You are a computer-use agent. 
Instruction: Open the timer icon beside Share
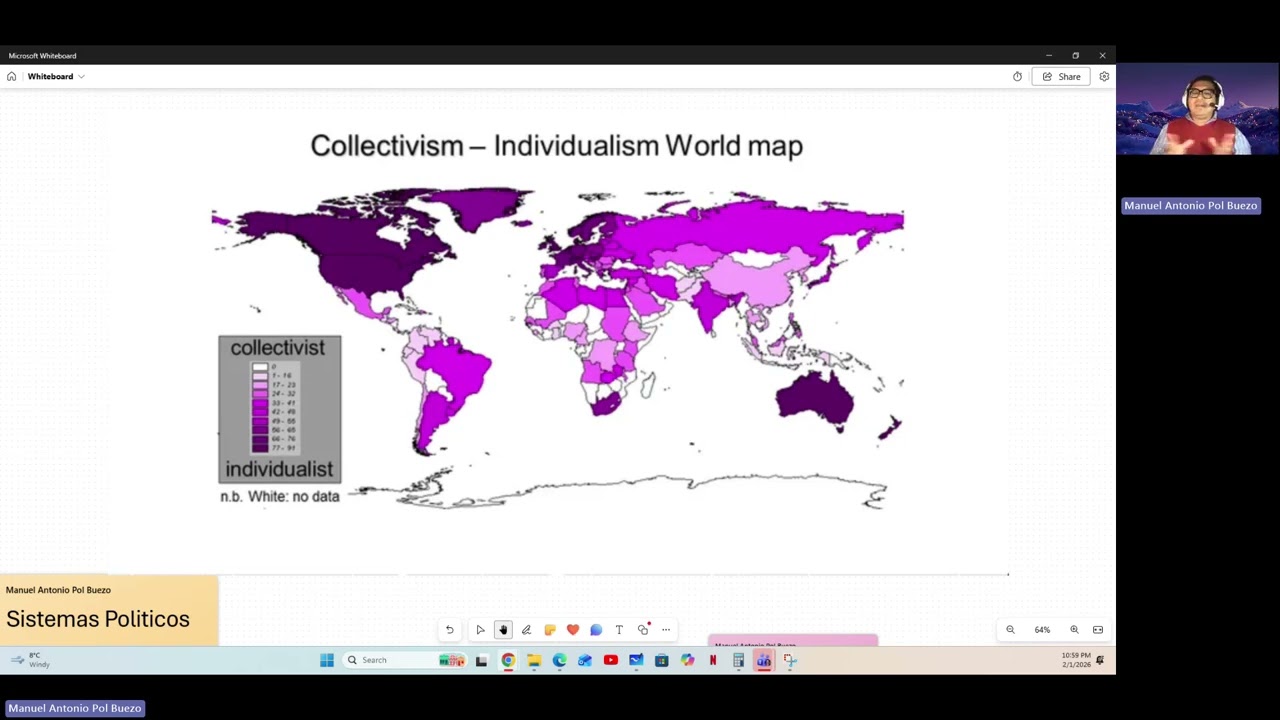pyautogui.click(x=1017, y=77)
